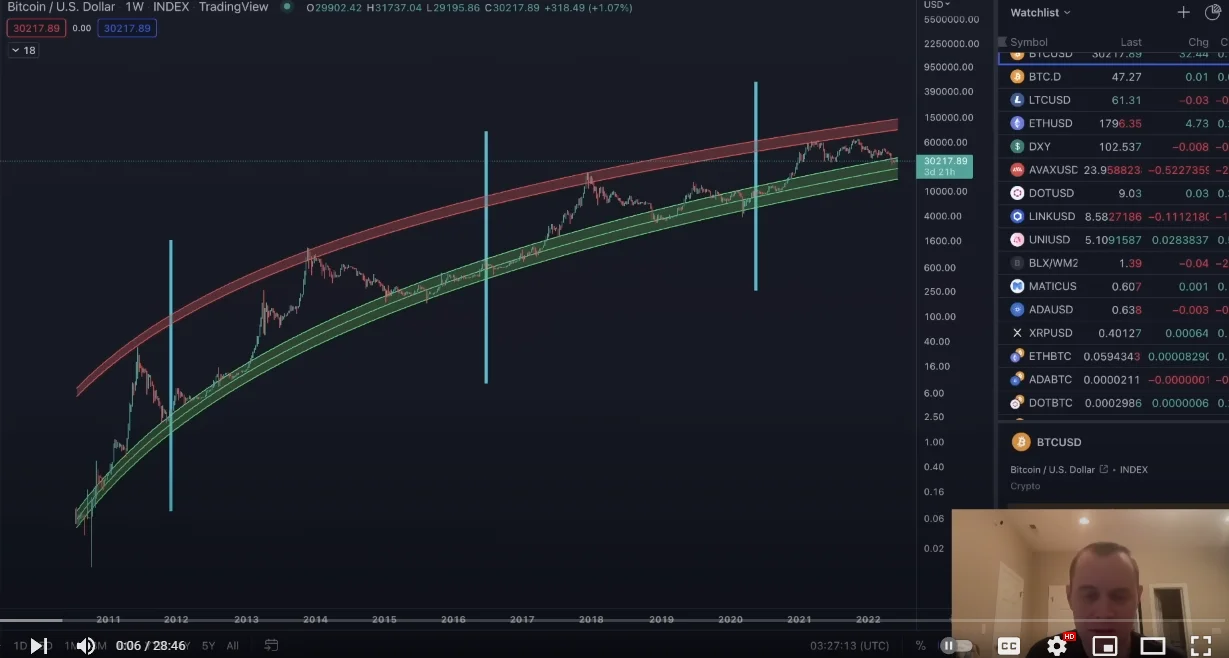The width and height of the screenshot is (1229, 658).
Task: Expand the Watchlist dropdown
Action: pyautogui.click(x=1040, y=12)
